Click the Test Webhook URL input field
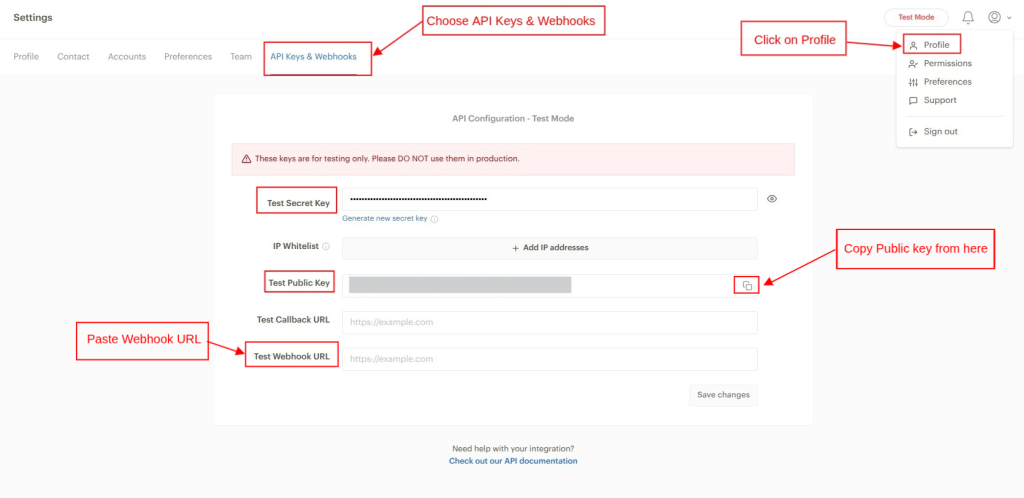The width and height of the screenshot is (1024, 498). (x=550, y=359)
